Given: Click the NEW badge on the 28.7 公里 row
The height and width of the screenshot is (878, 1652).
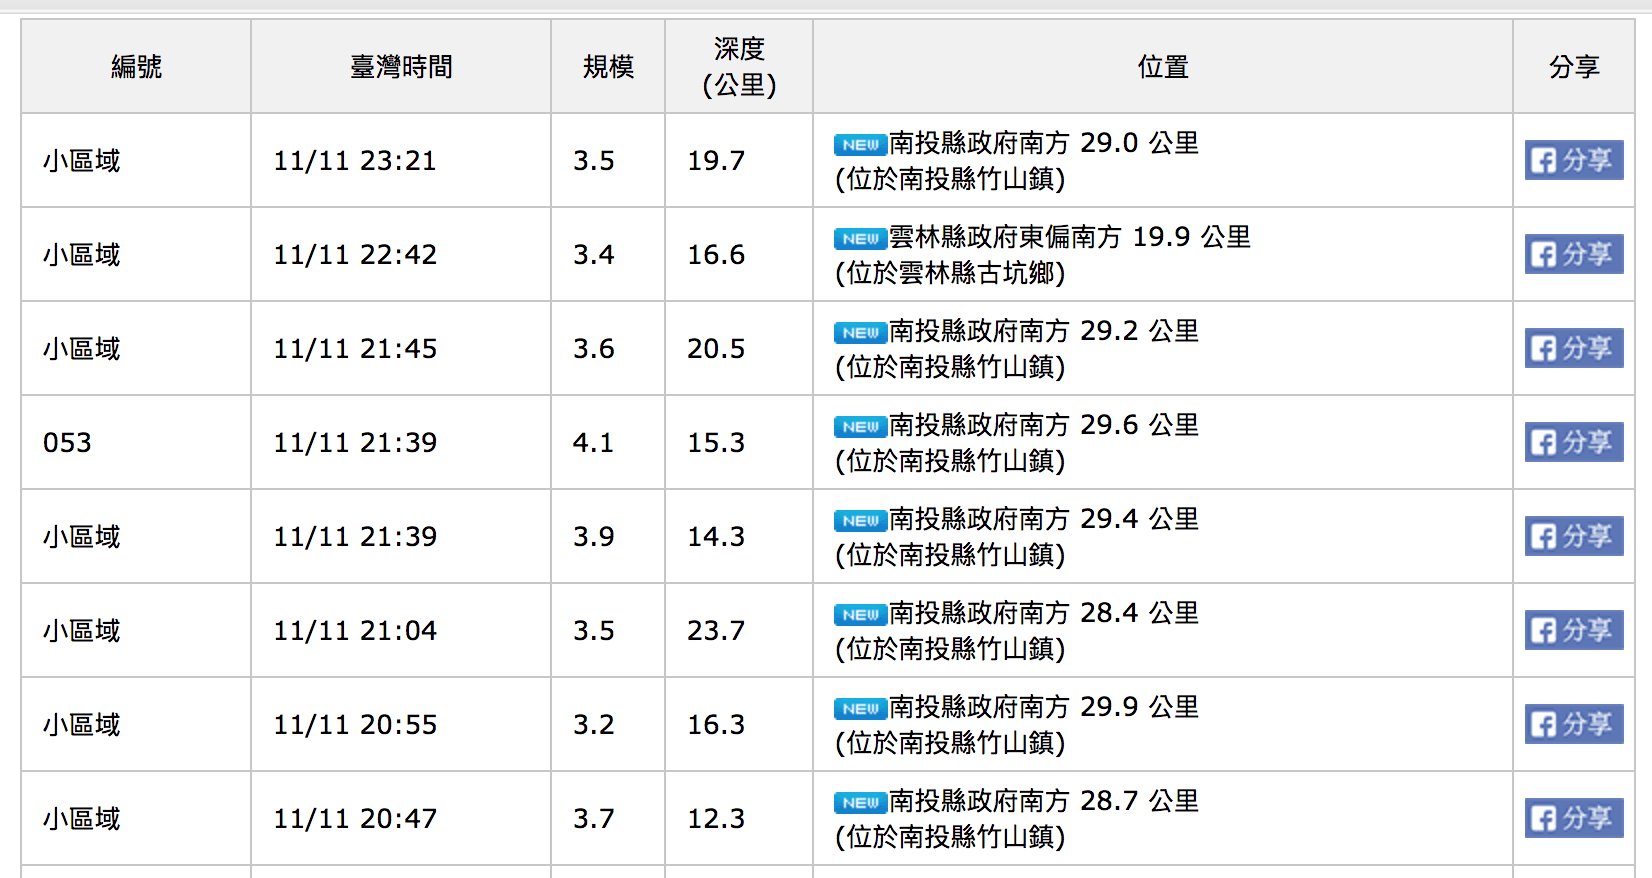Looking at the screenshot, I should pyautogui.click(x=860, y=803).
